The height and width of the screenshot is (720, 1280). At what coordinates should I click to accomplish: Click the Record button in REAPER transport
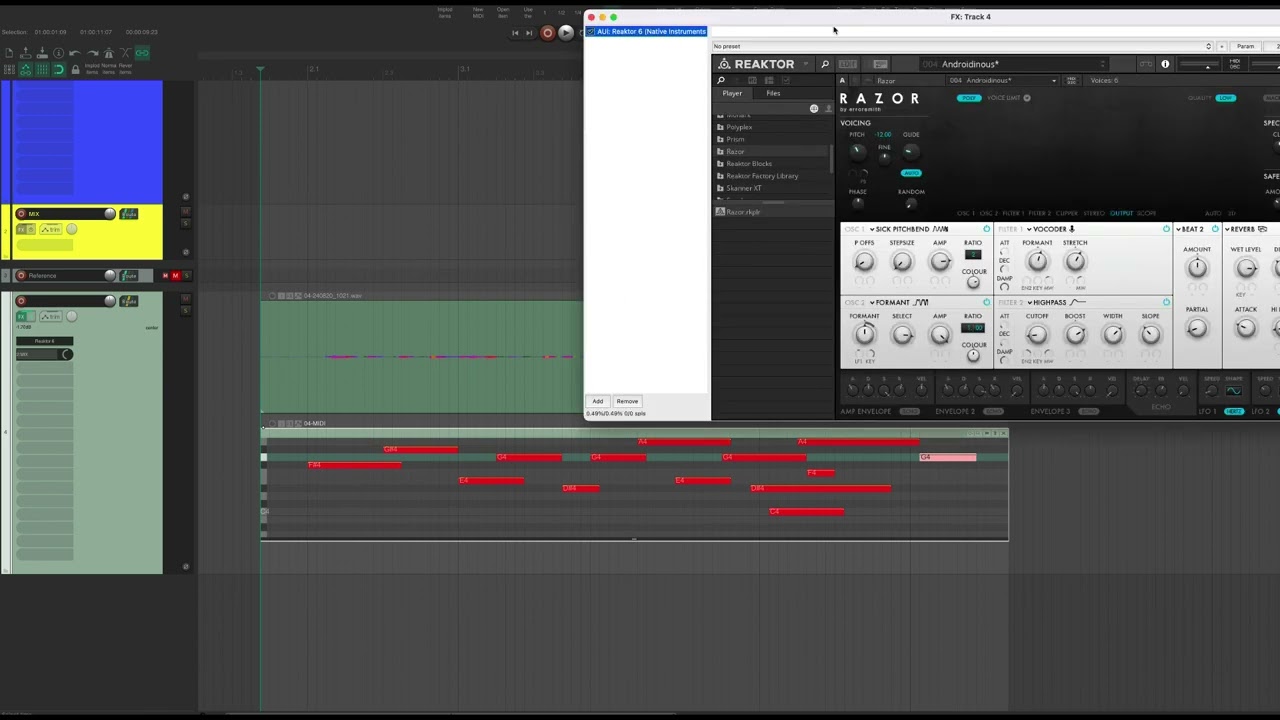(x=547, y=32)
